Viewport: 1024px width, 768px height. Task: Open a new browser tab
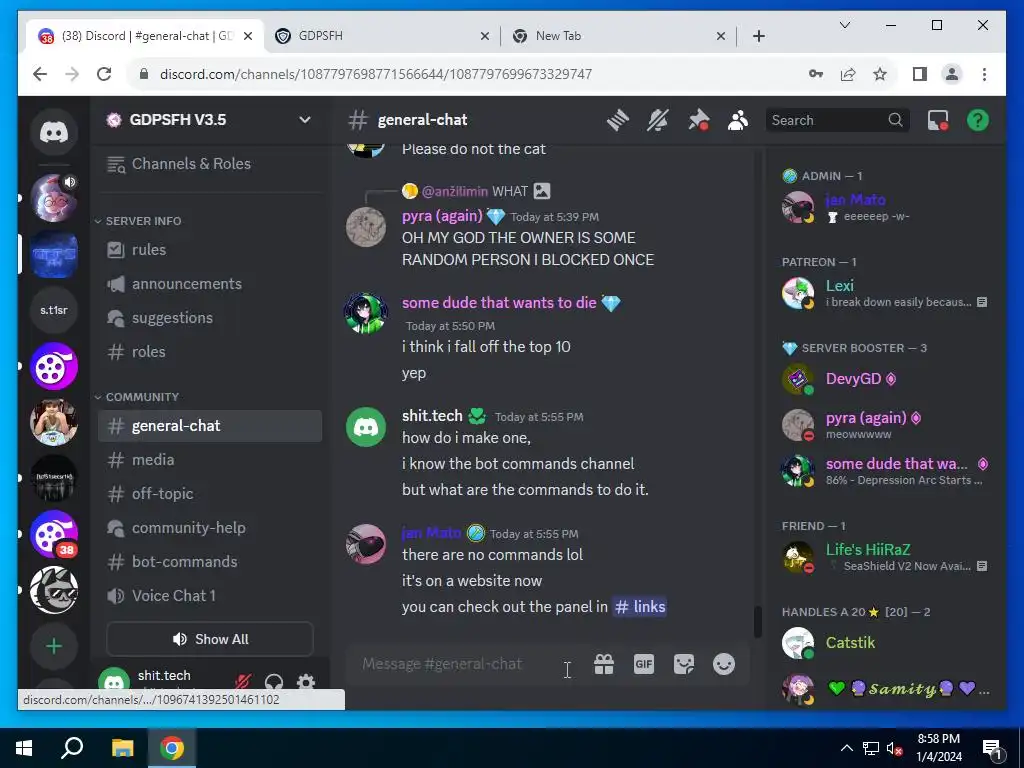pyautogui.click(x=758, y=36)
